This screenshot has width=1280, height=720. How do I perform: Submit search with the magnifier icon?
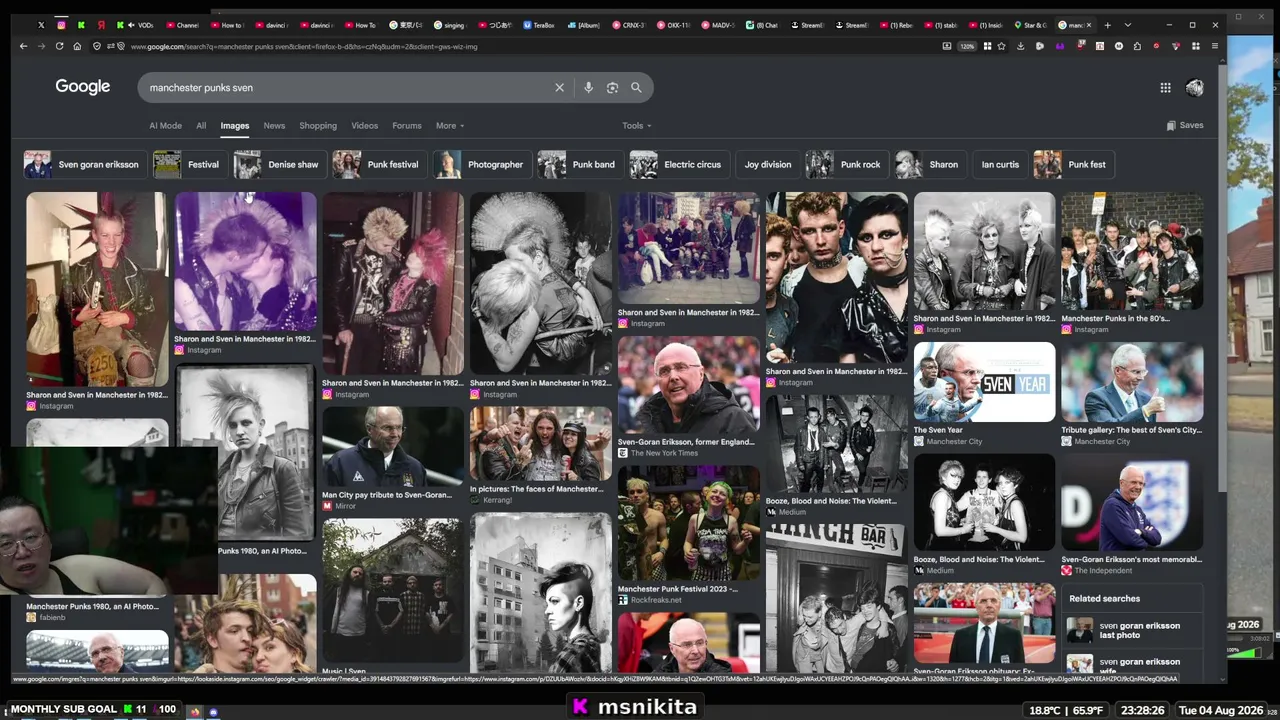(x=636, y=88)
